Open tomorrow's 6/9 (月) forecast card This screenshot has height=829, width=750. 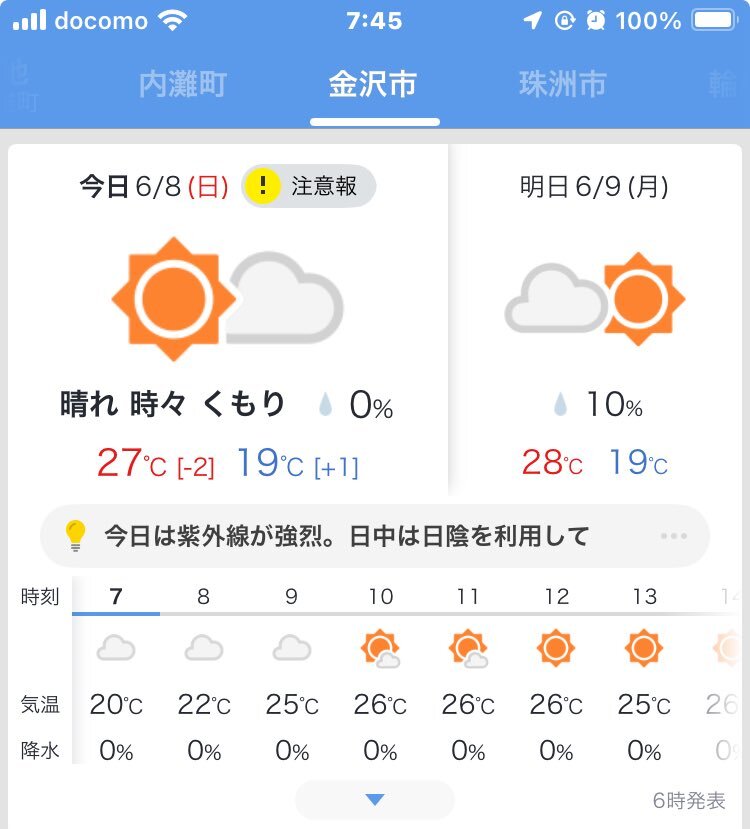pyautogui.click(x=595, y=320)
